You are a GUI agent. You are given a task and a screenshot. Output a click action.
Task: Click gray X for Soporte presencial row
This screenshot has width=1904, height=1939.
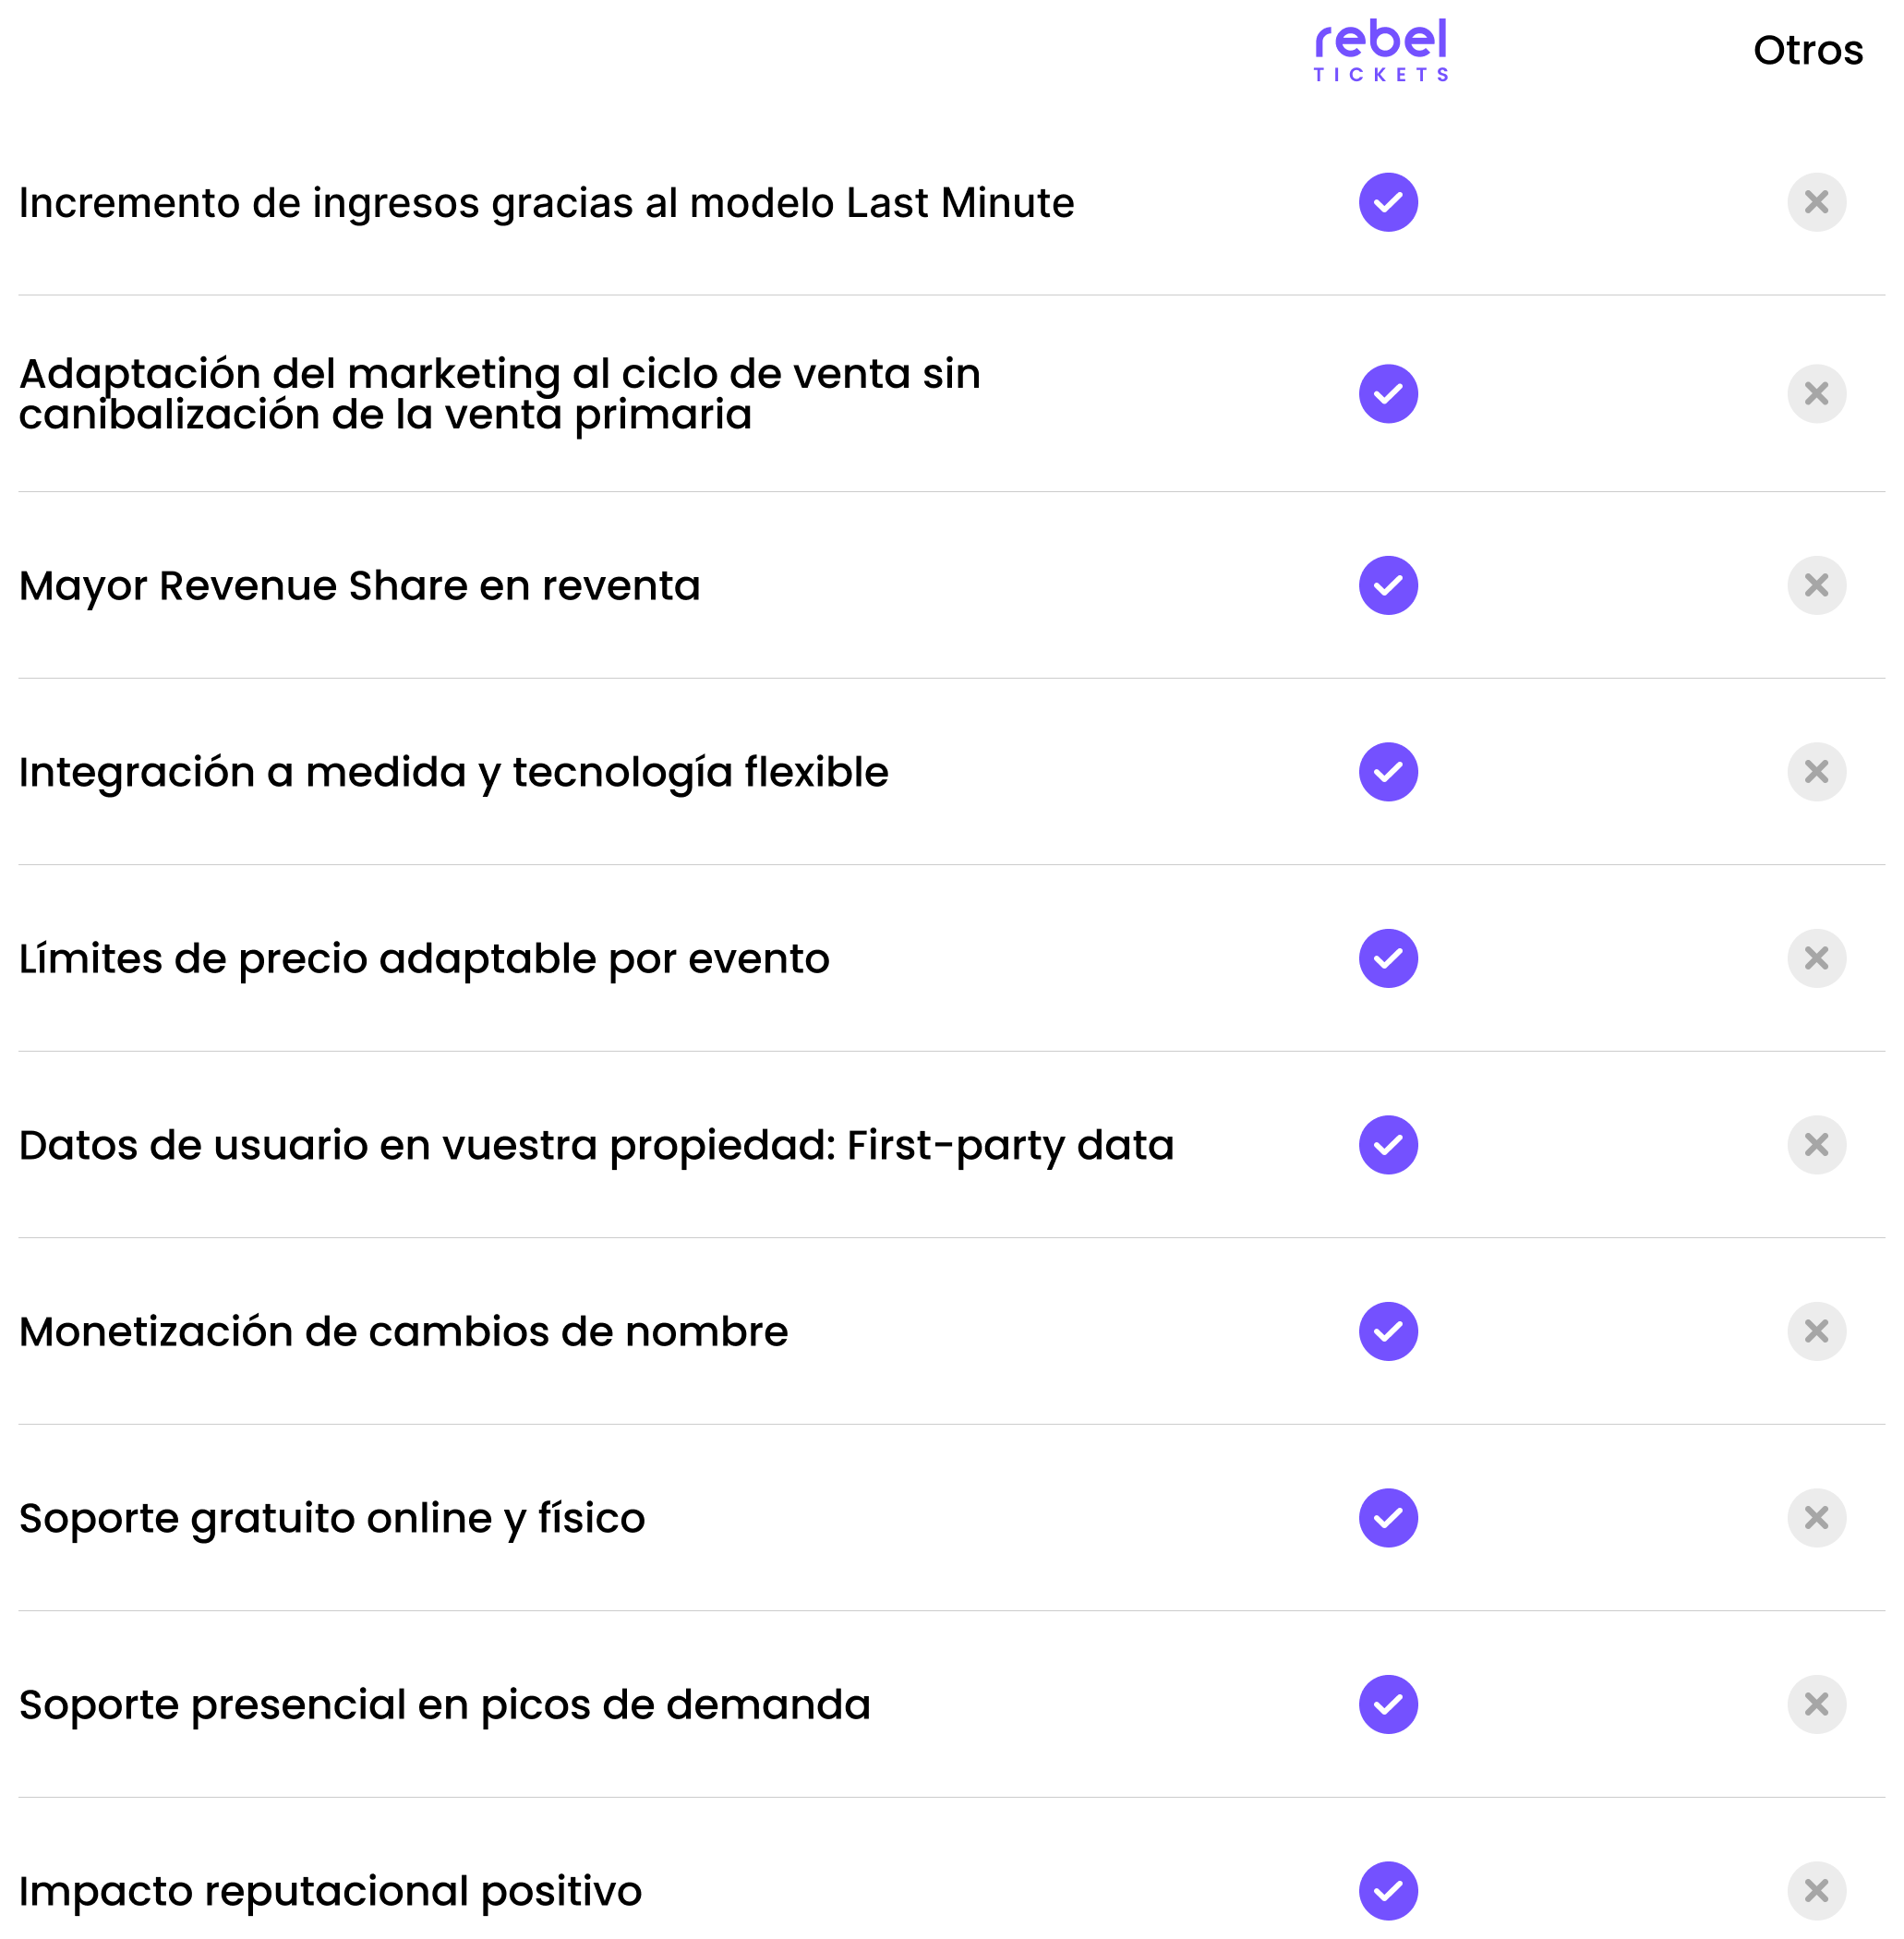1815,1704
